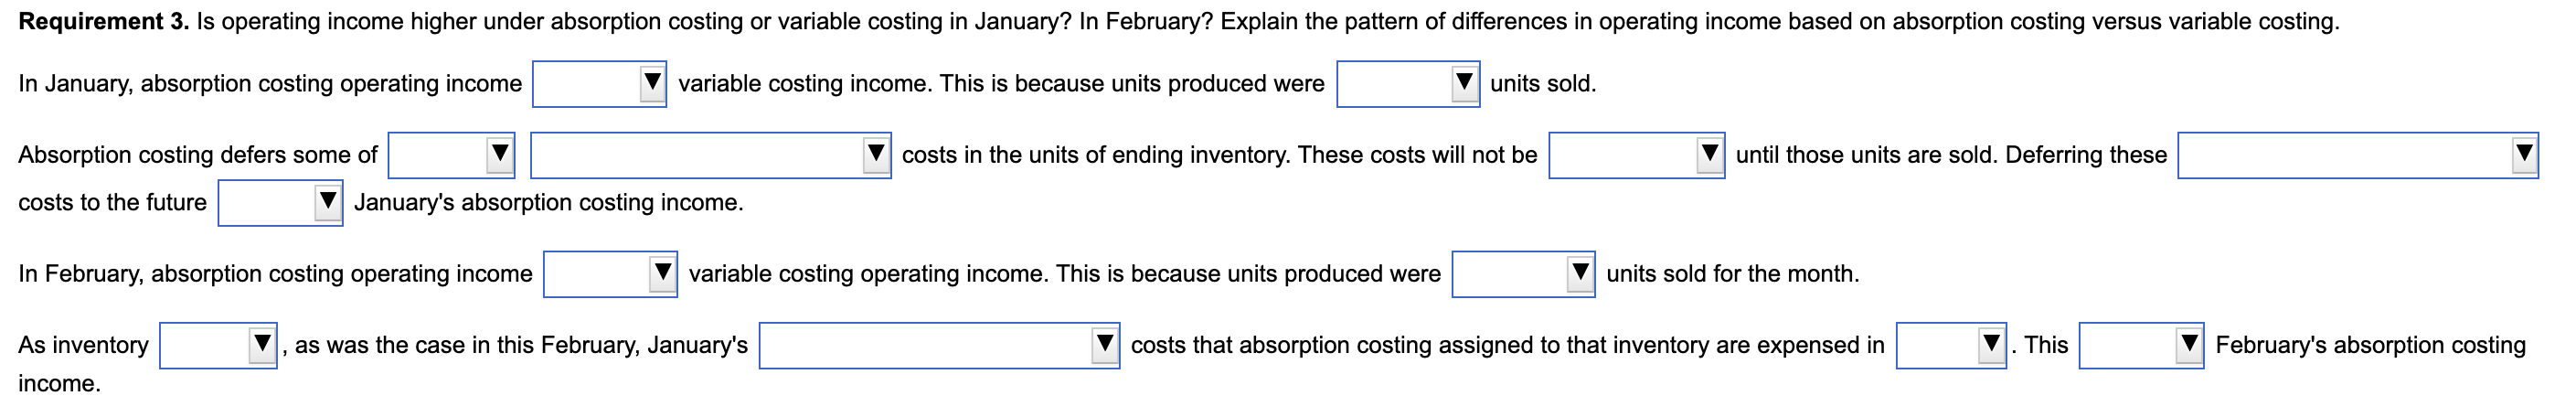Open dropdown after 'As inventory'

[218, 346]
